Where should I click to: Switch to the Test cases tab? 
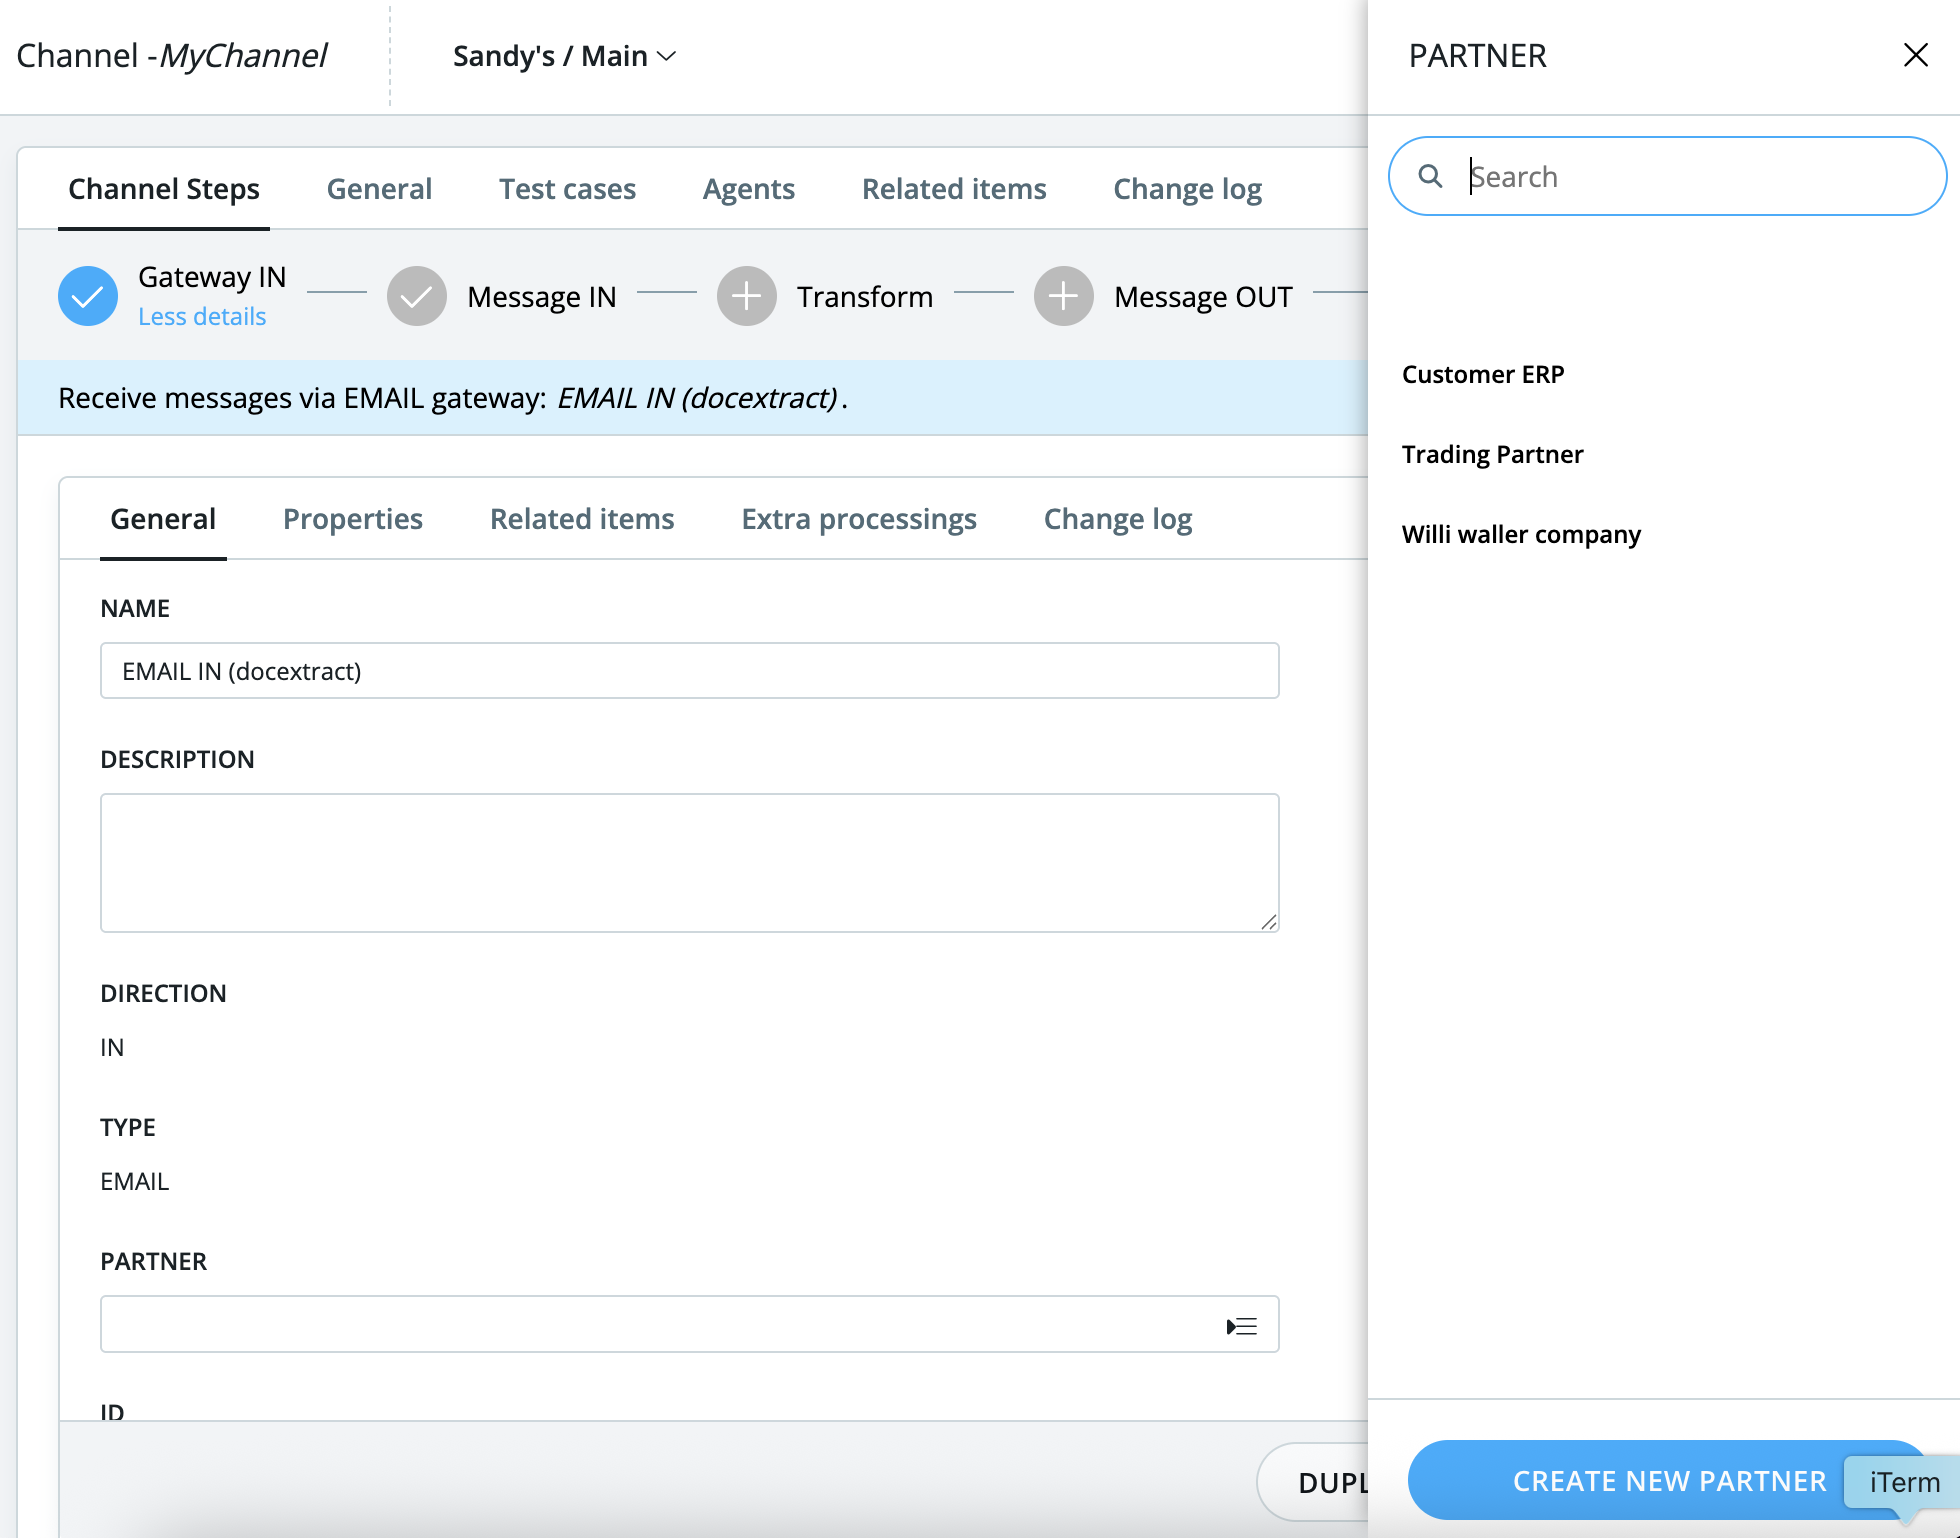(x=567, y=189)
